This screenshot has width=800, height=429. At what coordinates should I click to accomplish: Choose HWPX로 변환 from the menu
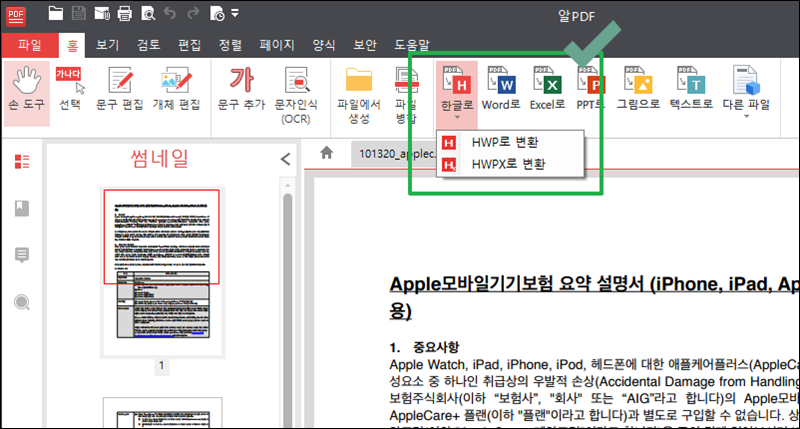point(510,164)
